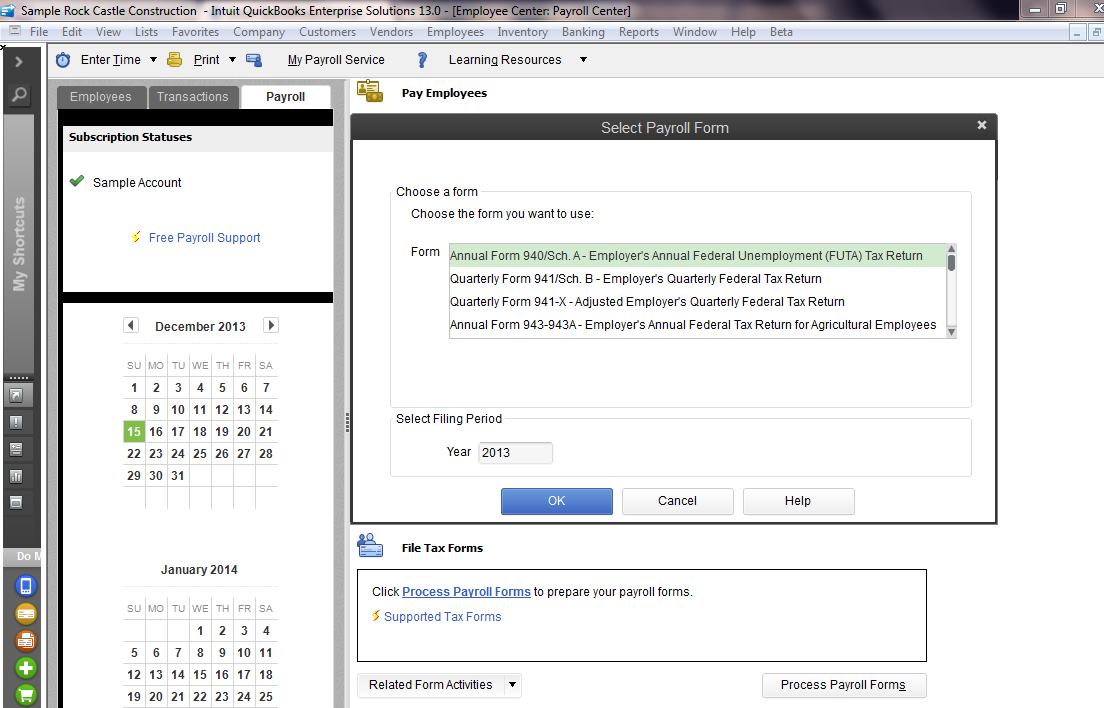
Task: Click the lightning icon beside Free Payroll Support
Action: tap(136, 237)
